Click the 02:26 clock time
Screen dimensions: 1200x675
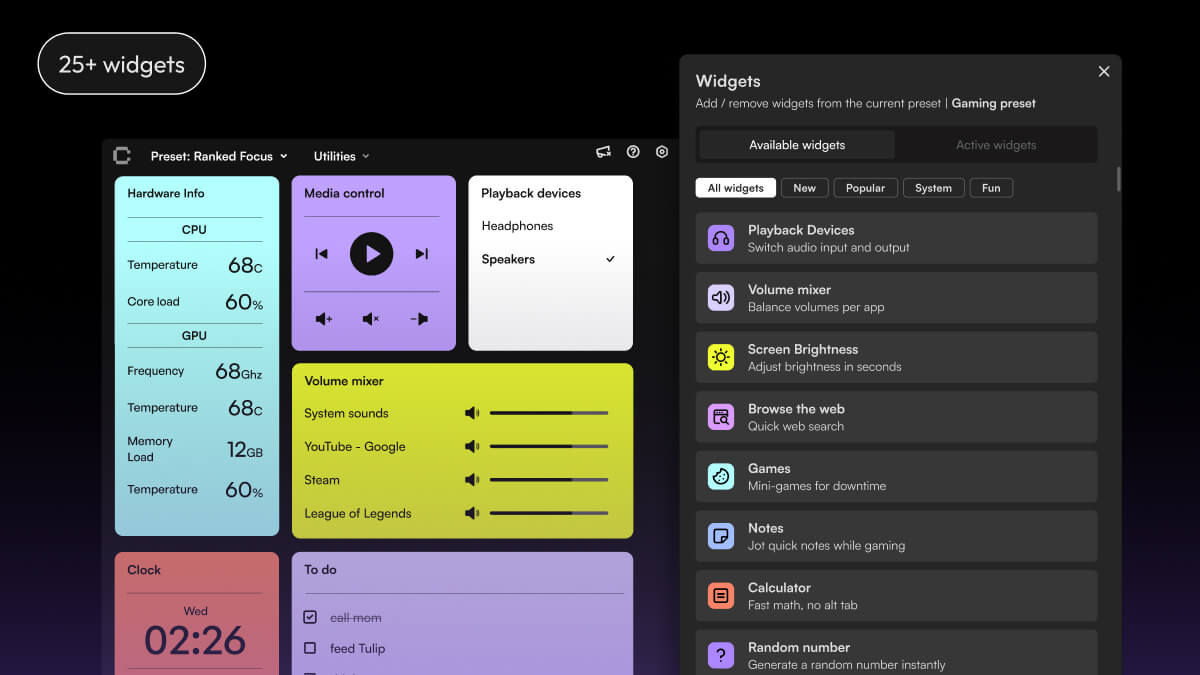(196, 640)
